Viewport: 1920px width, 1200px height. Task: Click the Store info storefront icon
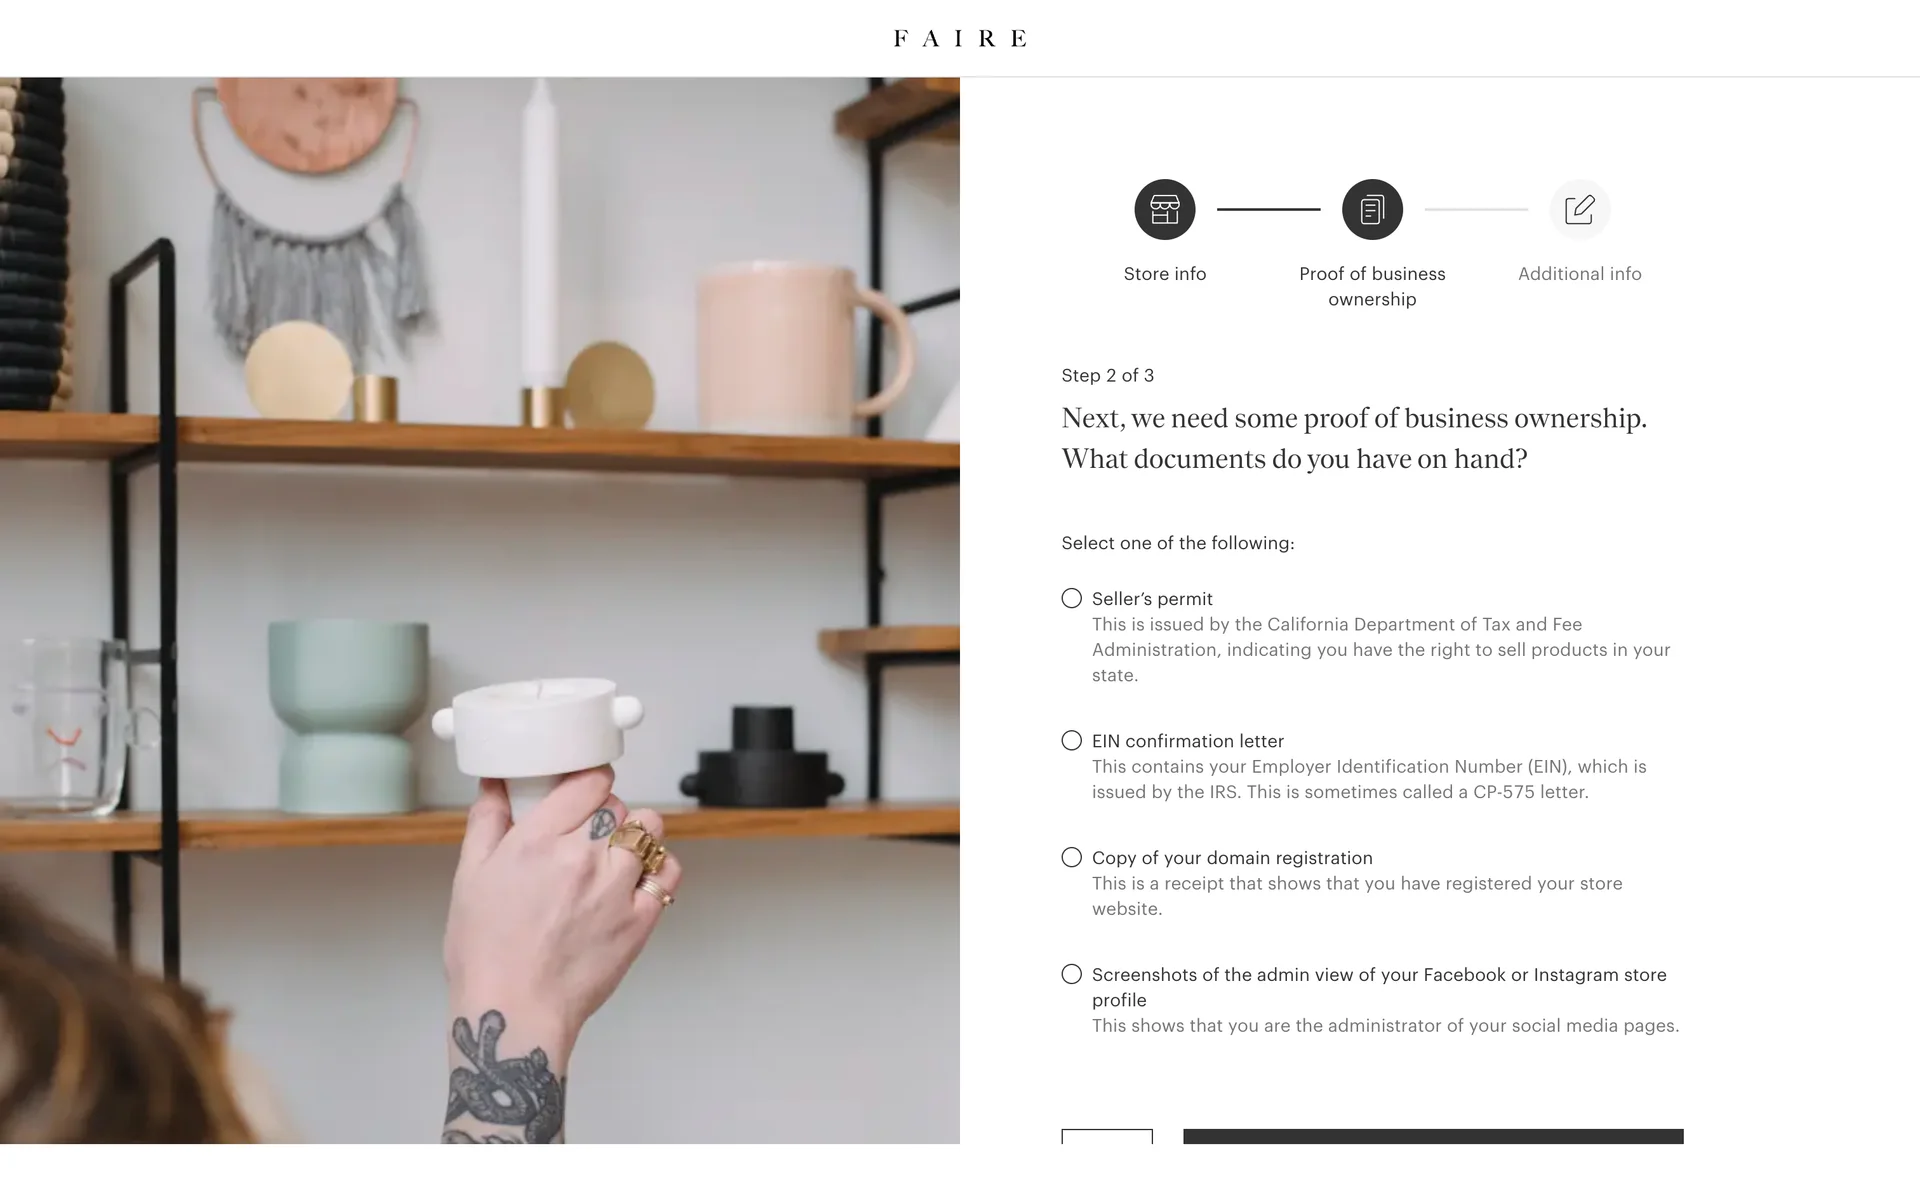click(1164, 209)
